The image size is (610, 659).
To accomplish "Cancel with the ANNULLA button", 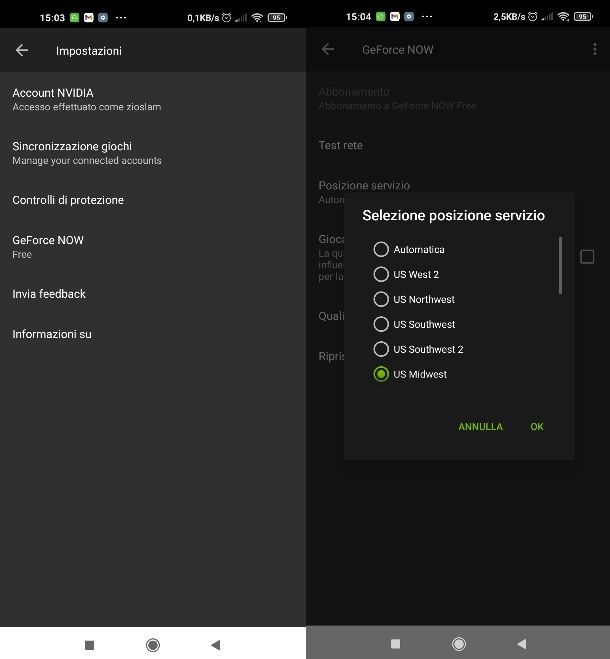I will coord(481,427).
